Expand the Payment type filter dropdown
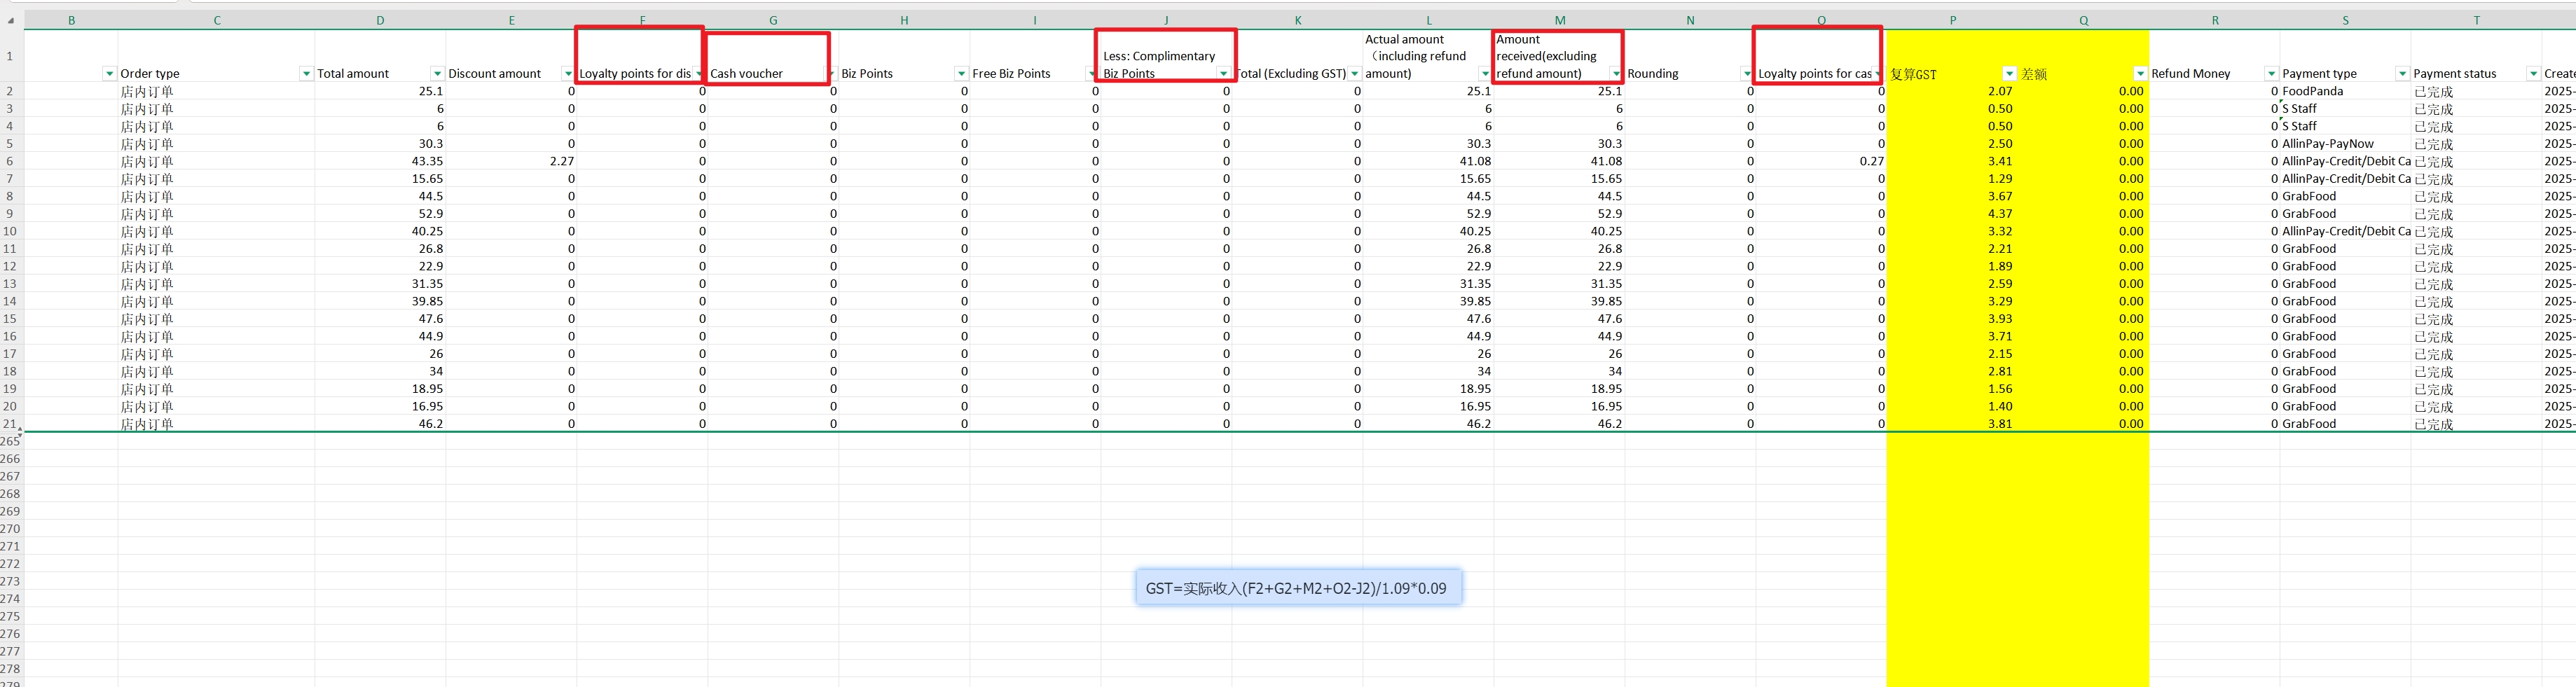 point(2402,74)
